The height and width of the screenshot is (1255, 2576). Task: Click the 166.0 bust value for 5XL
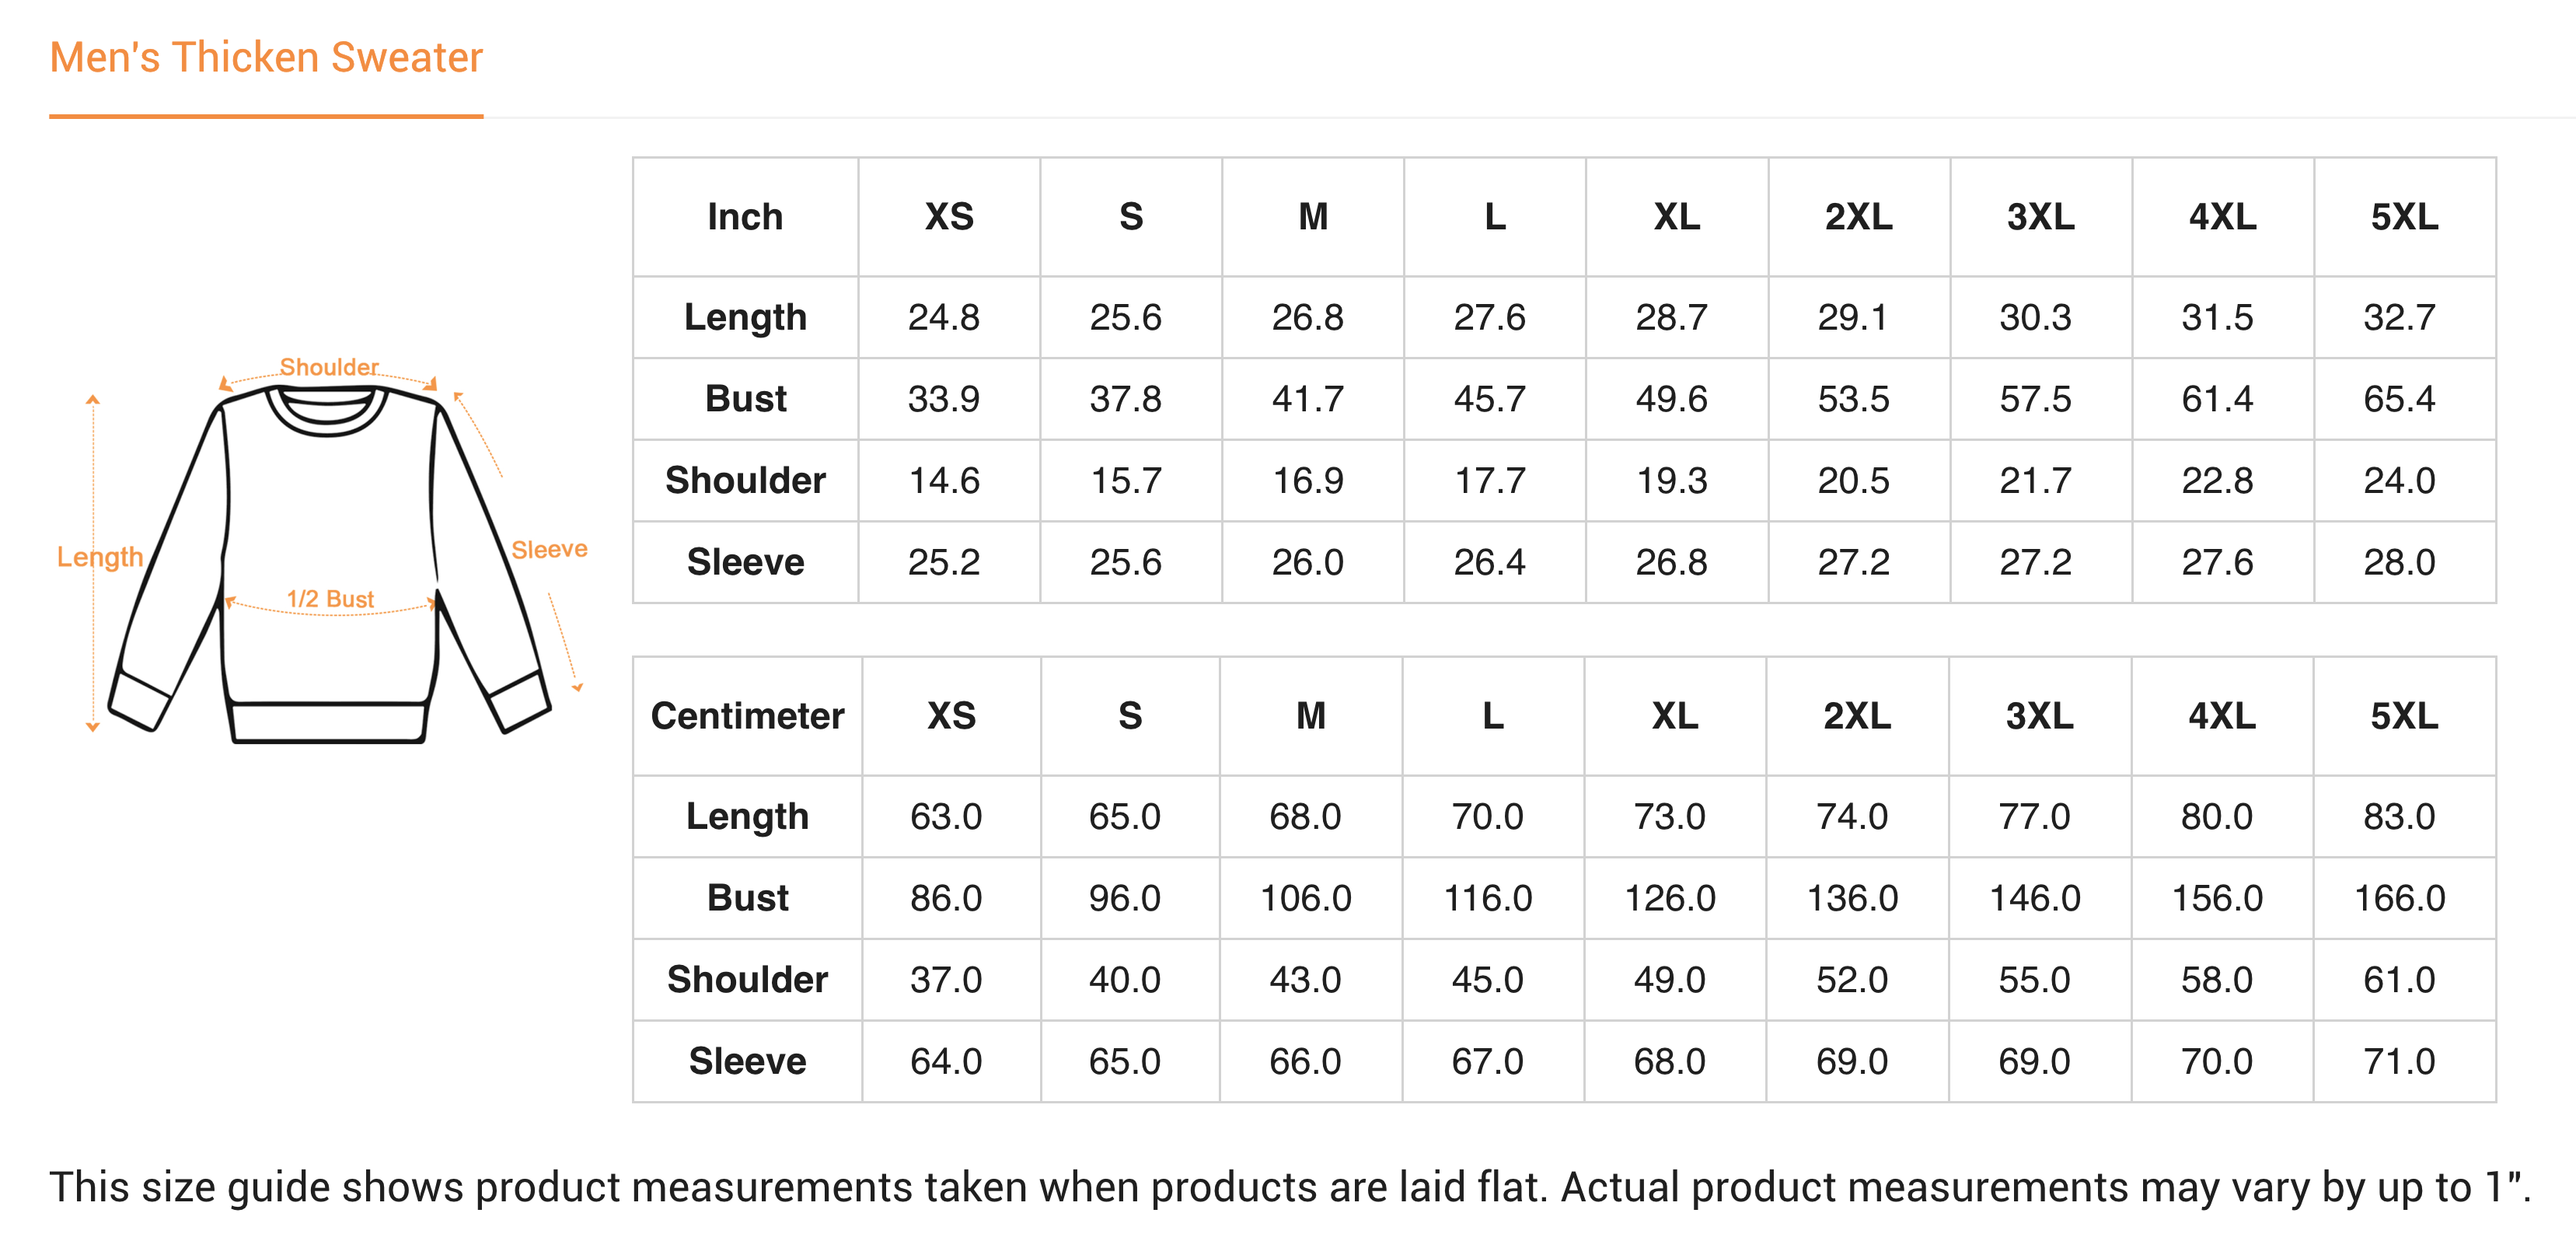click(2399, 898)
